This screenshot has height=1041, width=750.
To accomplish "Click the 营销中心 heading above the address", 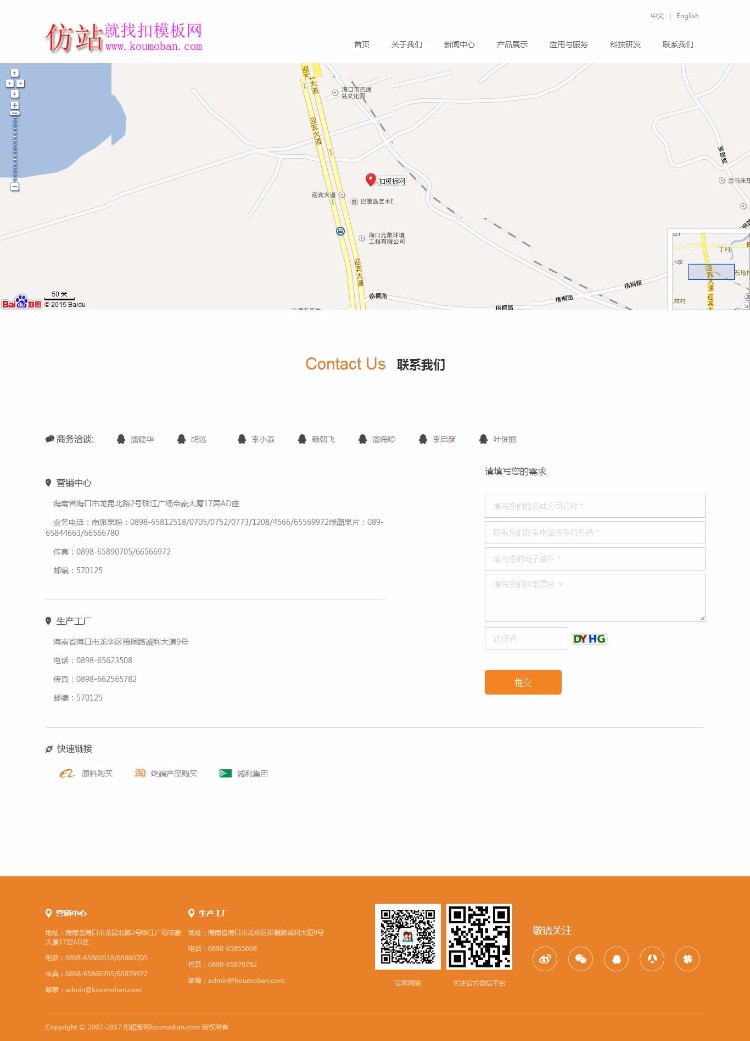I will (74, 483).
